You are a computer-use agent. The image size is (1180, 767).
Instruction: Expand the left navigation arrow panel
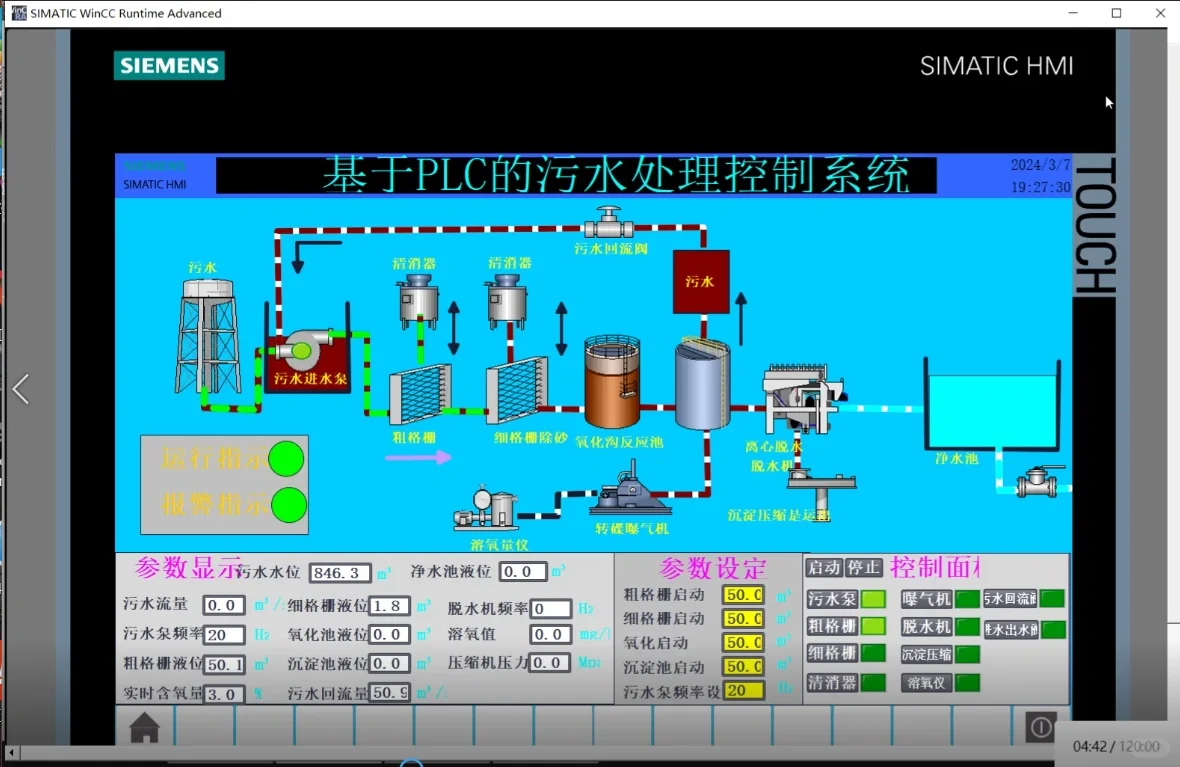coord(20,389)
